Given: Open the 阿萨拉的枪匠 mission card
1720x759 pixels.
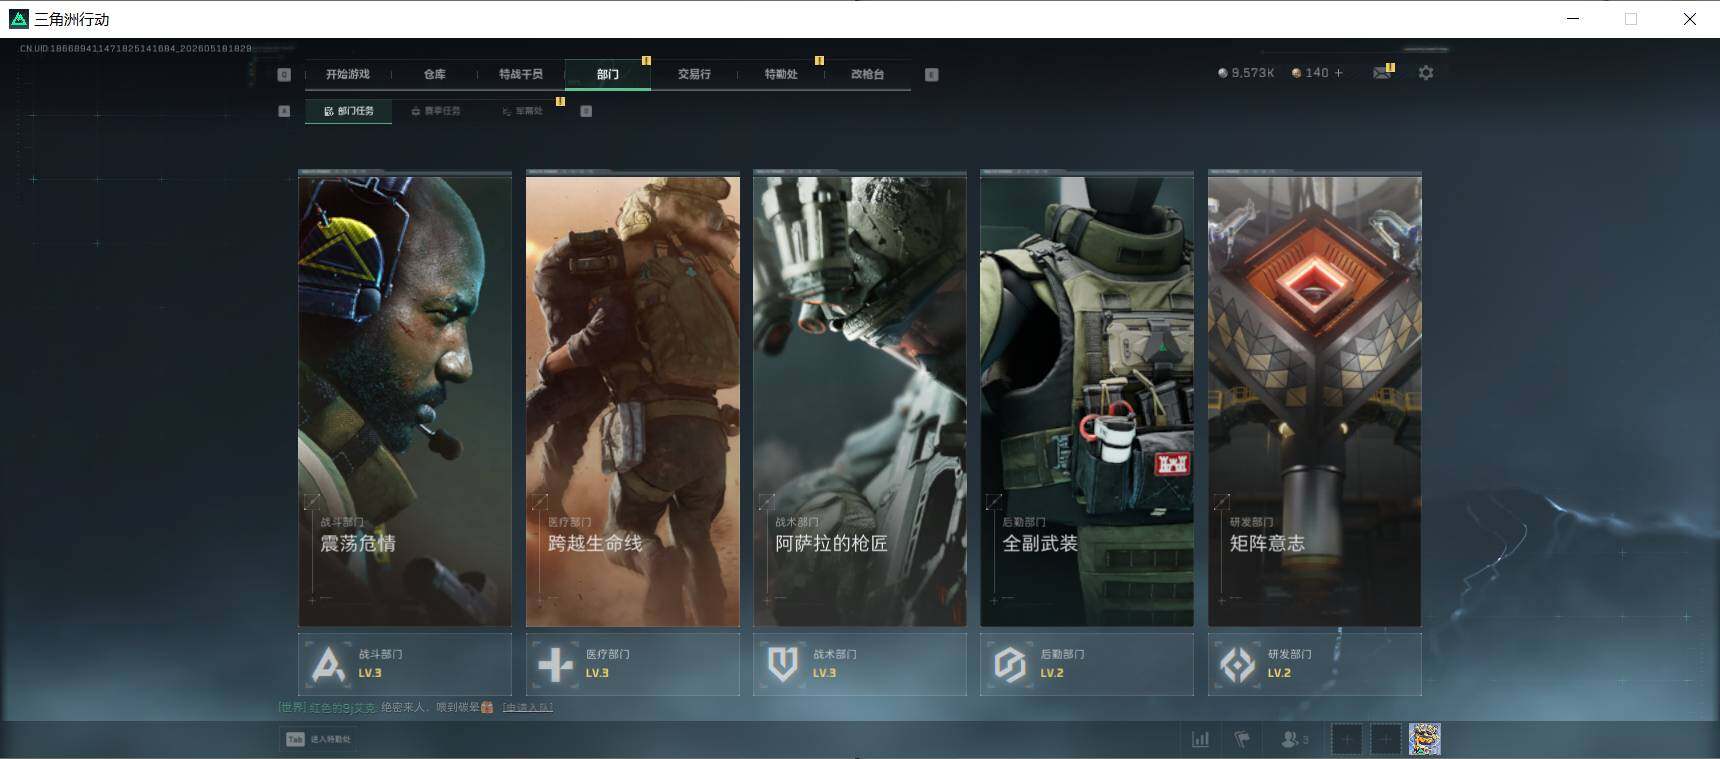Looking at the screenshot, I should (x=860, y=400).
